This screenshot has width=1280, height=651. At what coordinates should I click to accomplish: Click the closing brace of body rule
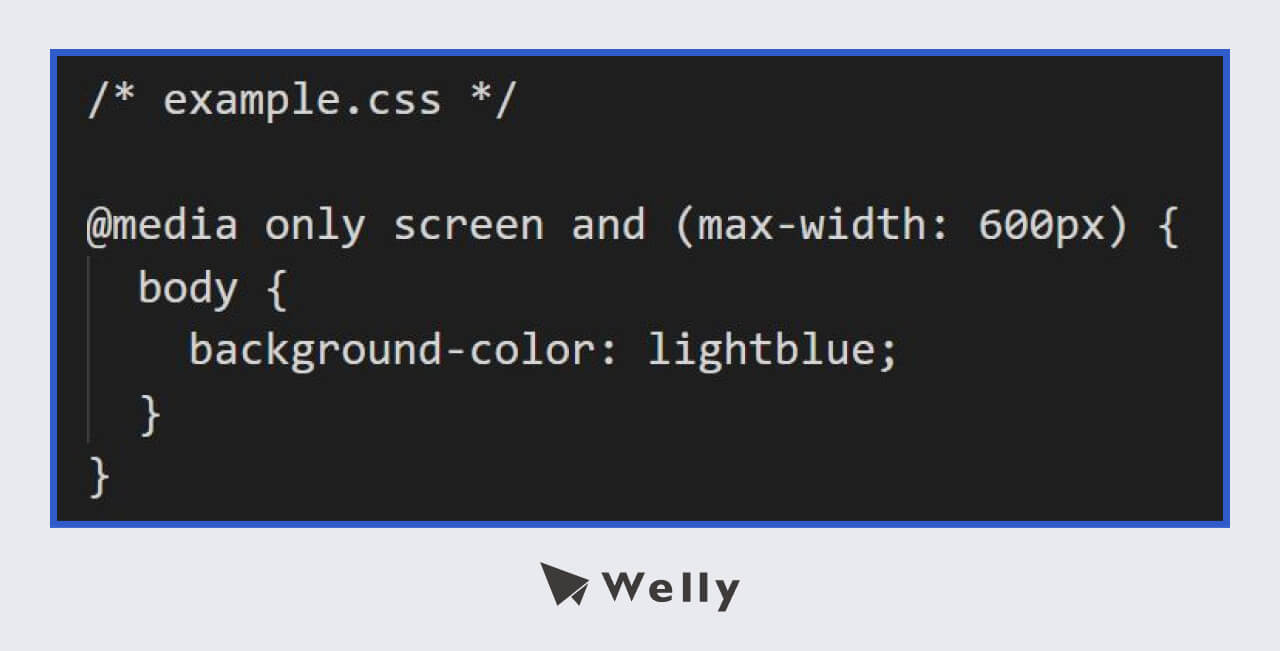click(x=150, y=415)
